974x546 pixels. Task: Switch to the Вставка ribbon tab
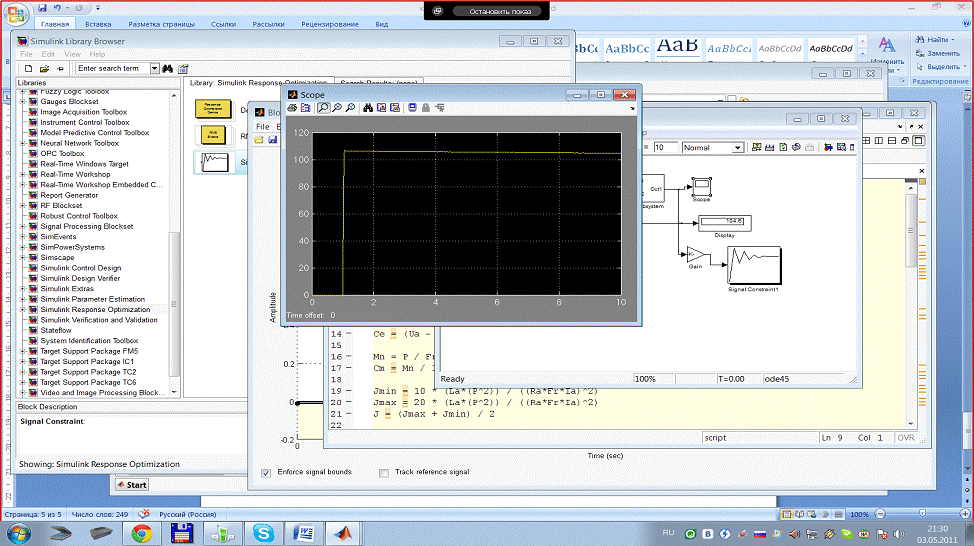[x=98, y=22]
